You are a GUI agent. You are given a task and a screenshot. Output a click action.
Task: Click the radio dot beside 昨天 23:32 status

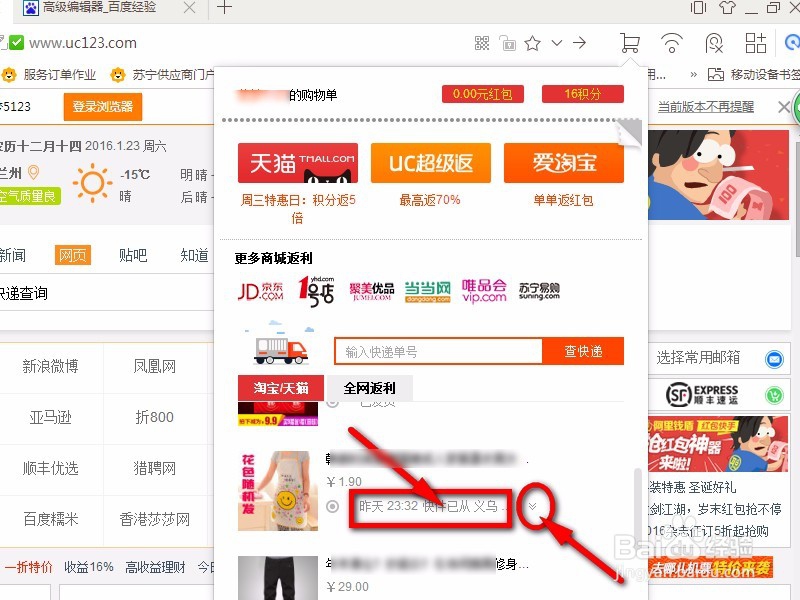click(333, 506)
